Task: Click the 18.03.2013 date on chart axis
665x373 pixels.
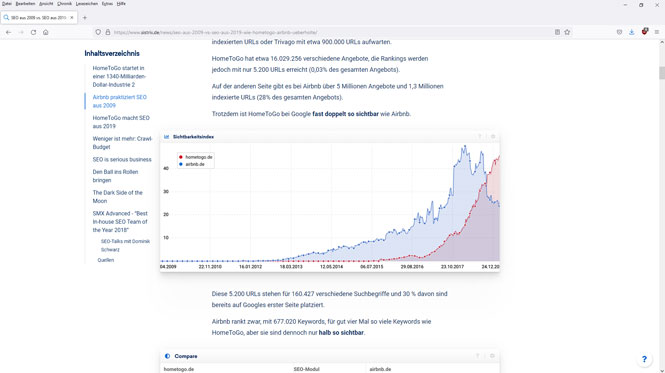Action: tap(291, 267)
